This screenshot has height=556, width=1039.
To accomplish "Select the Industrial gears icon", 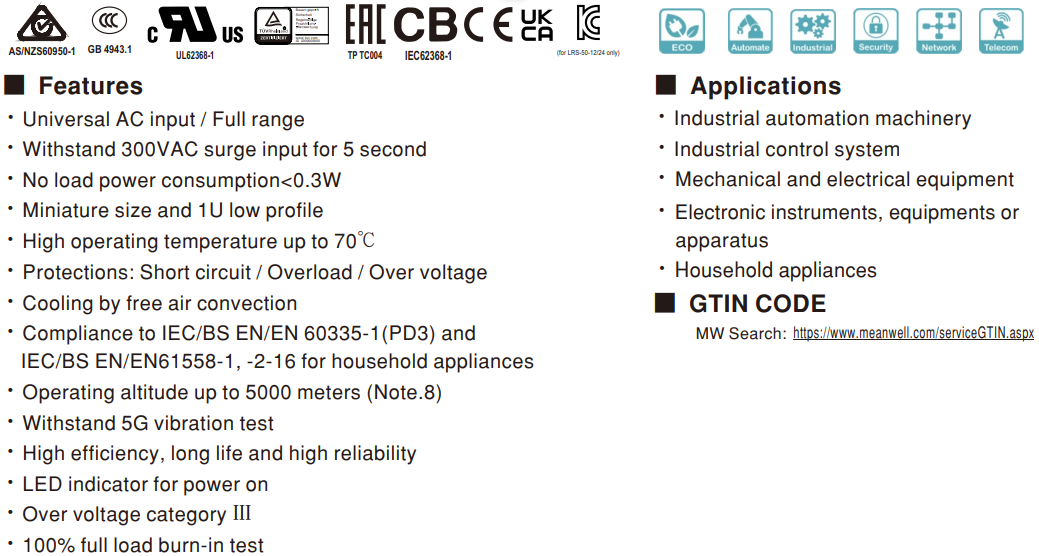I will (x=812, y=31).
